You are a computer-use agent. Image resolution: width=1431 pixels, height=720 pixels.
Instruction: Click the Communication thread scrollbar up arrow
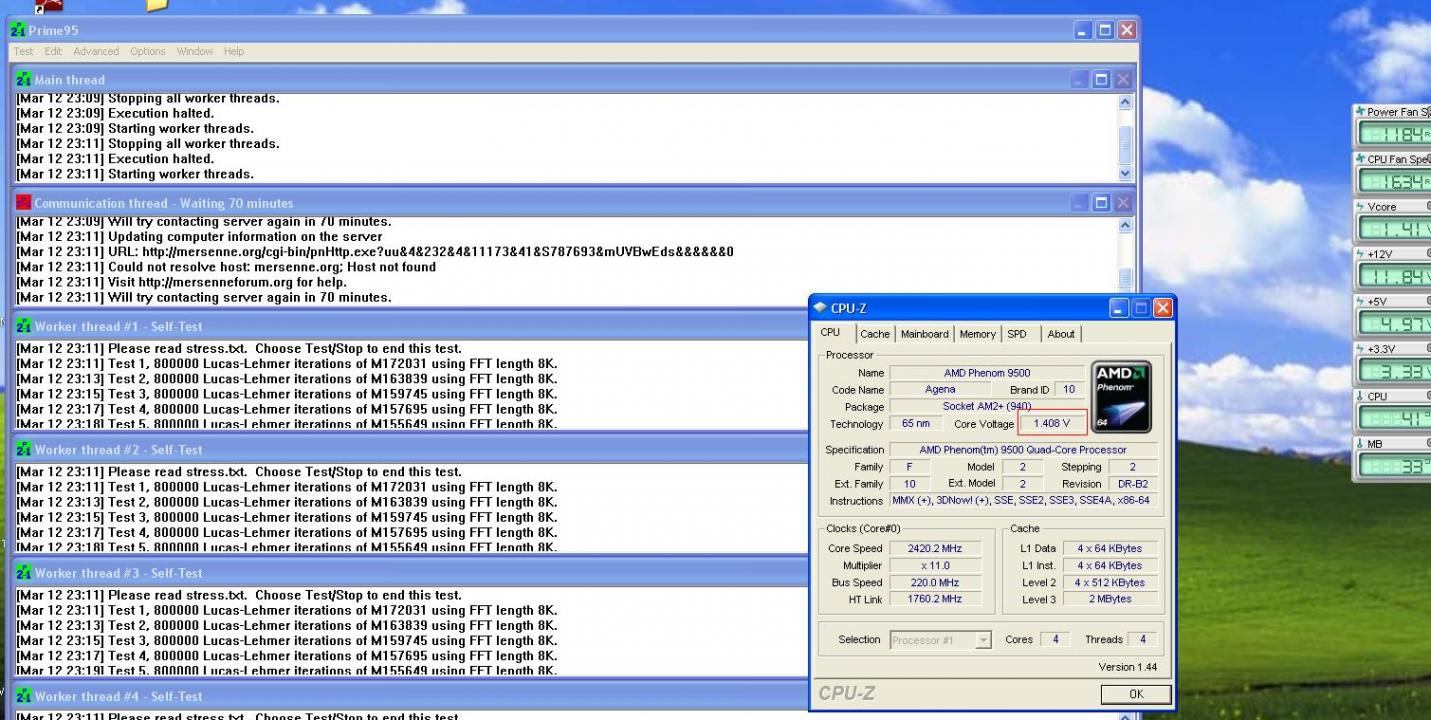[1124, 226]
